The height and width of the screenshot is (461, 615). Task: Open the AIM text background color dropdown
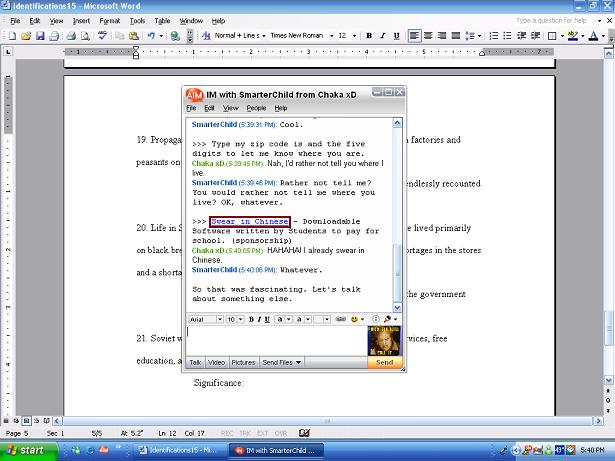pos(308,319)
